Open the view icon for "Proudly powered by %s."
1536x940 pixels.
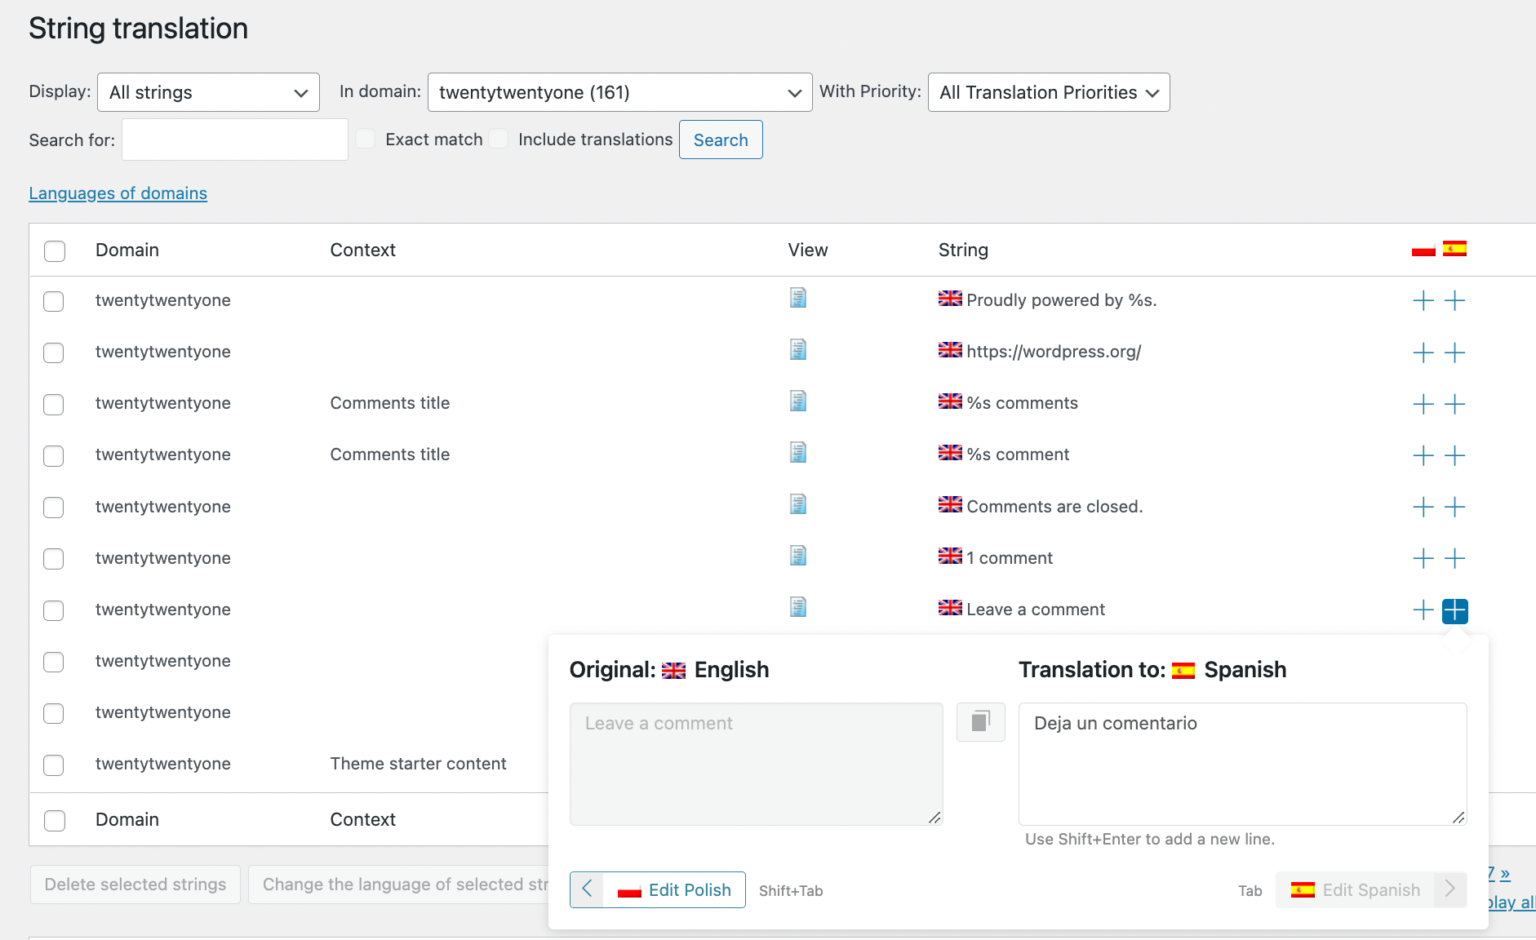point(798,298)
